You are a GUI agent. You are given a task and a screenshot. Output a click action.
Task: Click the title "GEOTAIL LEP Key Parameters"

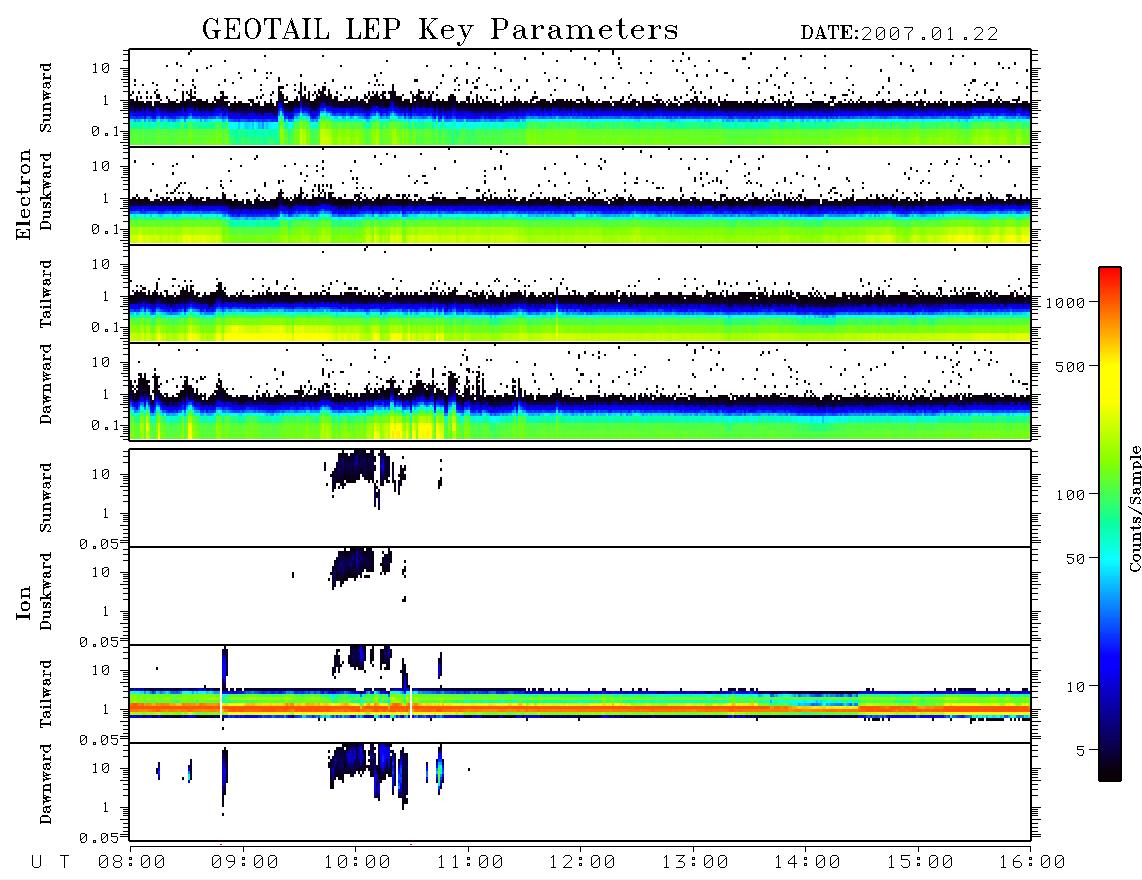(x=440, y=29)
